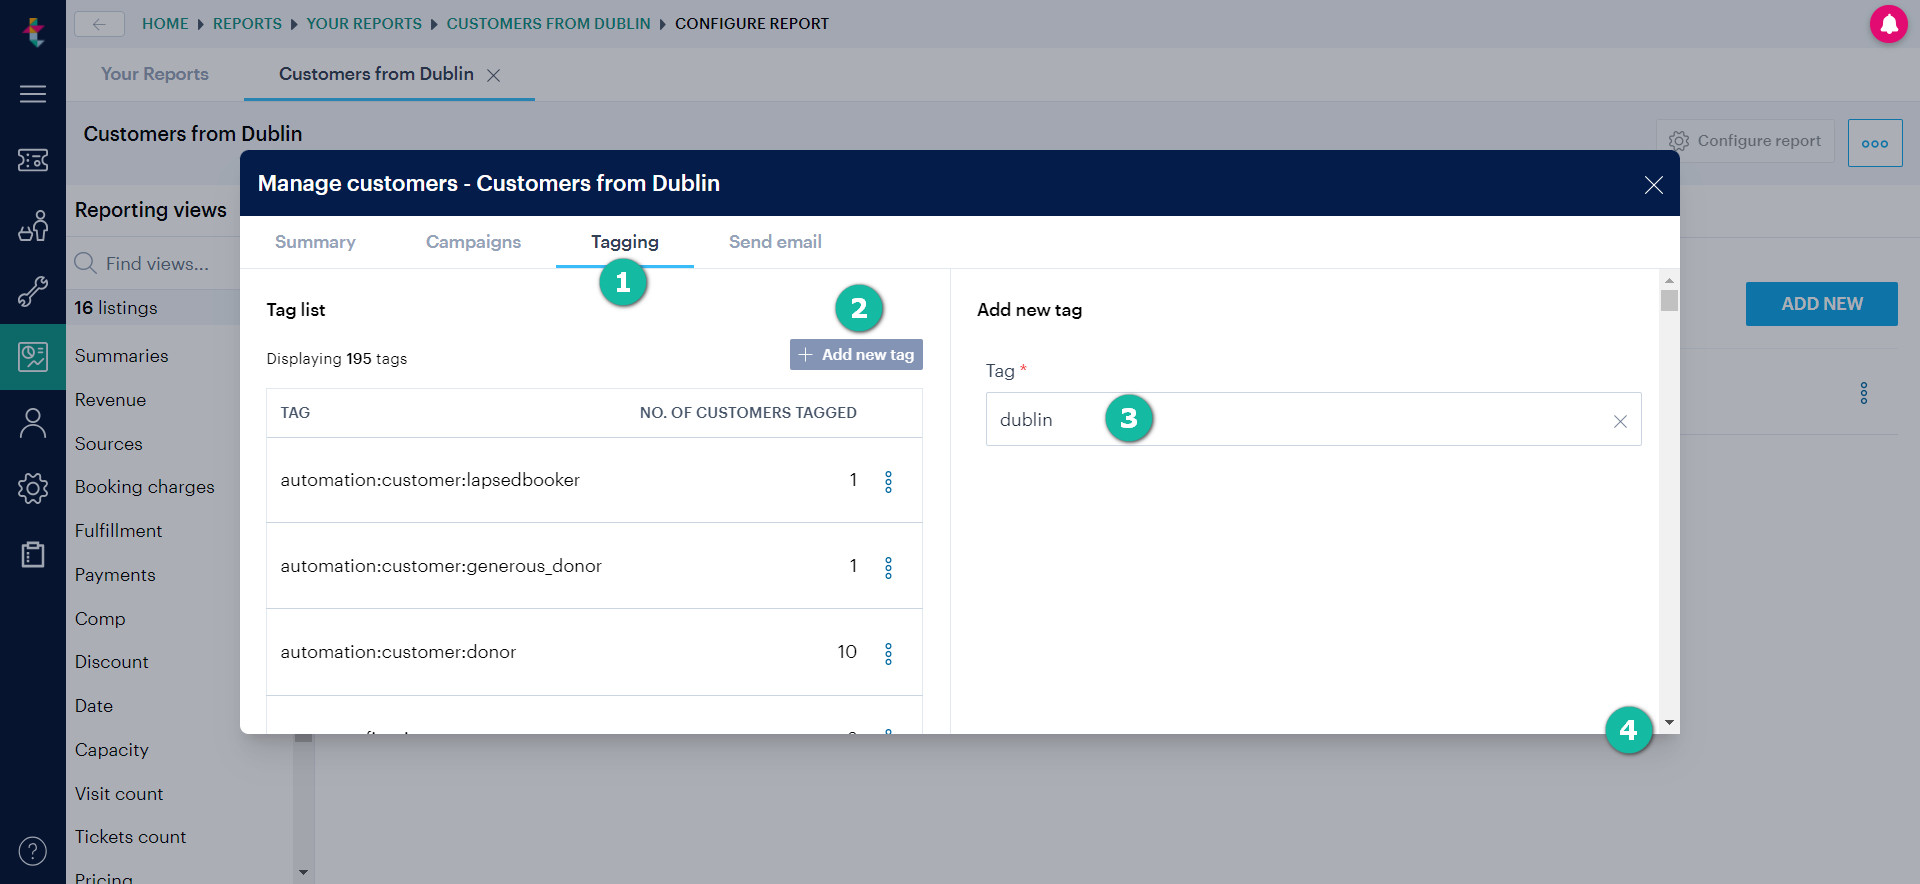This screenshot has height=884, width=1920.
Task: Click the ADD NEW button
Action: click(1822, 304)
